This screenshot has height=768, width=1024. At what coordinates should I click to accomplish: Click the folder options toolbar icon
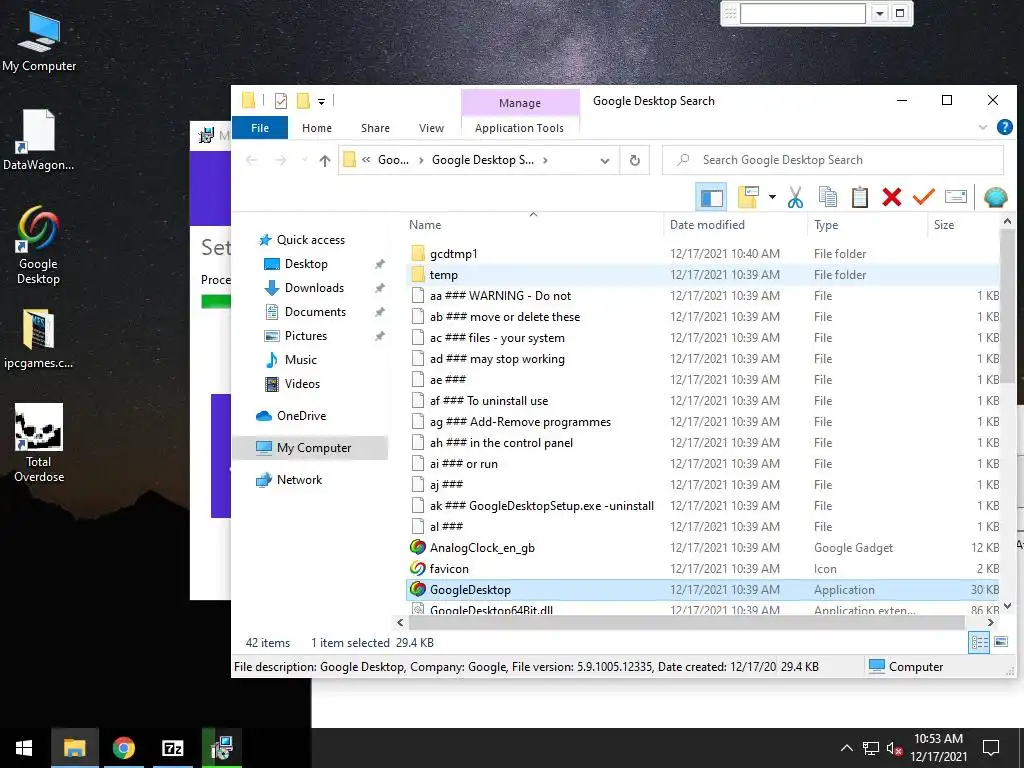[x=748, y=197]
